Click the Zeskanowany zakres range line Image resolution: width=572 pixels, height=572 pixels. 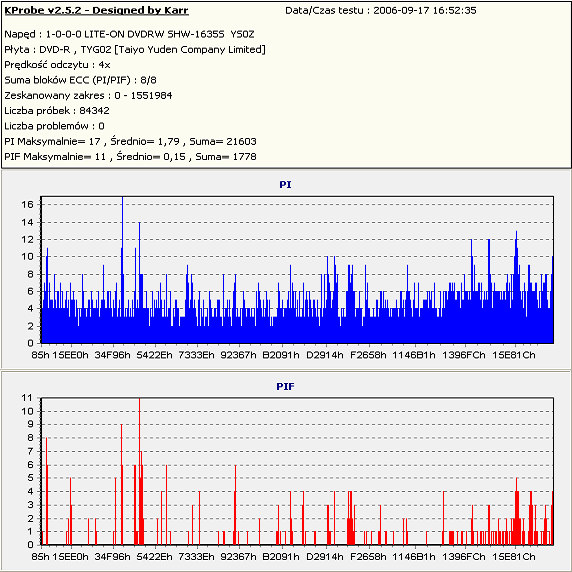88,96
